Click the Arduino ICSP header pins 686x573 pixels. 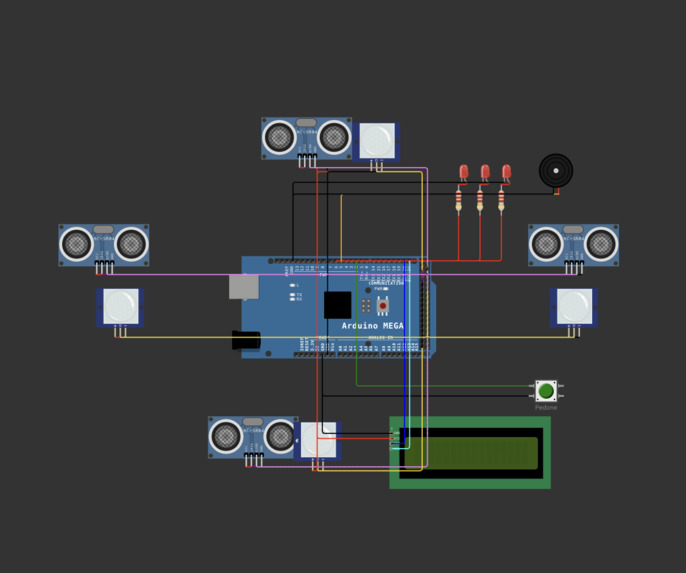366,306
